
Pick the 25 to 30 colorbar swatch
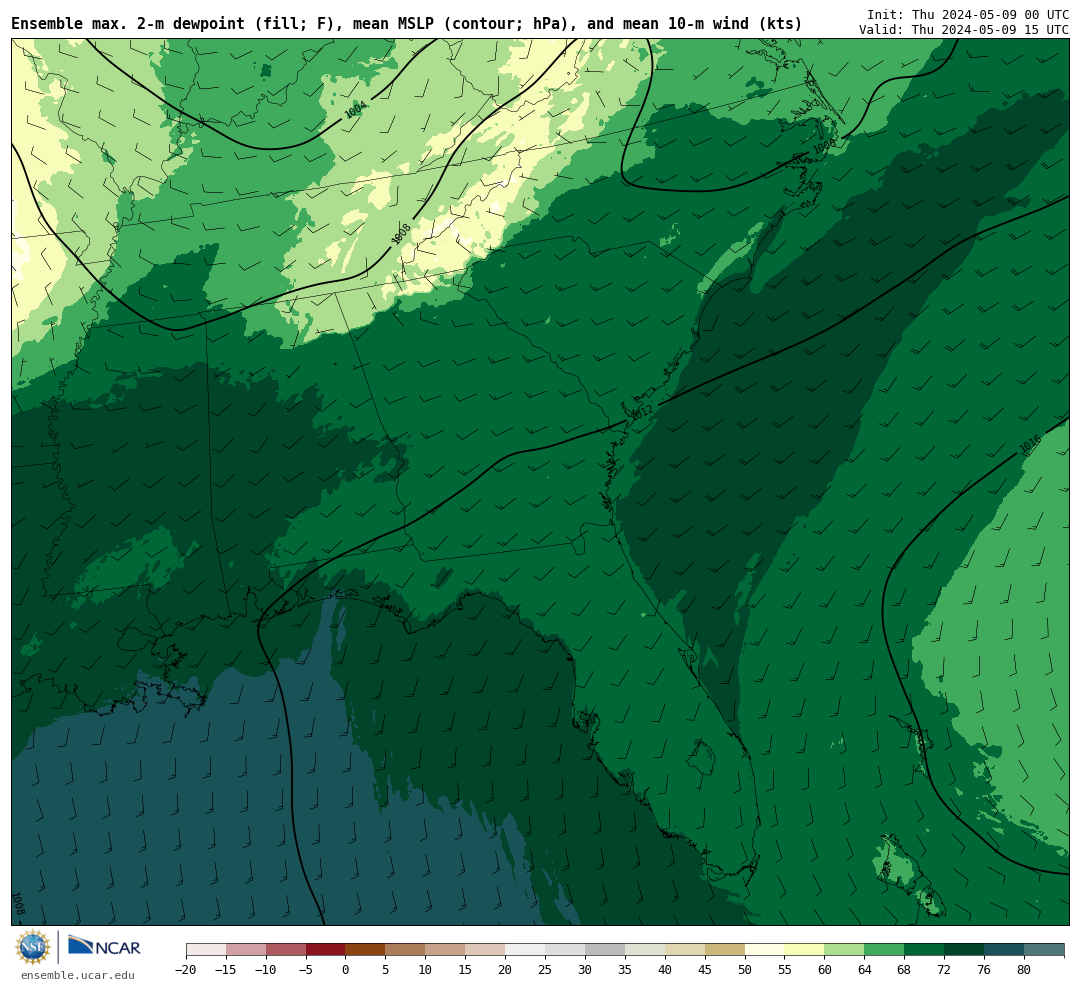point(565,950)
